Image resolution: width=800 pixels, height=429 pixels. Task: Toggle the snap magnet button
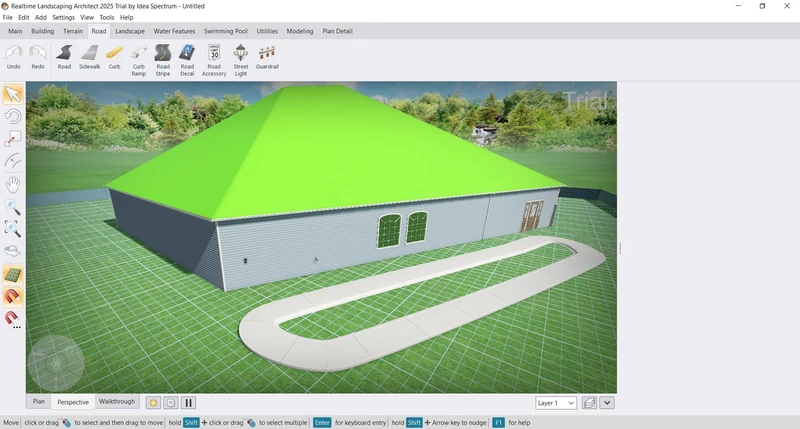(x=13, y=297)
